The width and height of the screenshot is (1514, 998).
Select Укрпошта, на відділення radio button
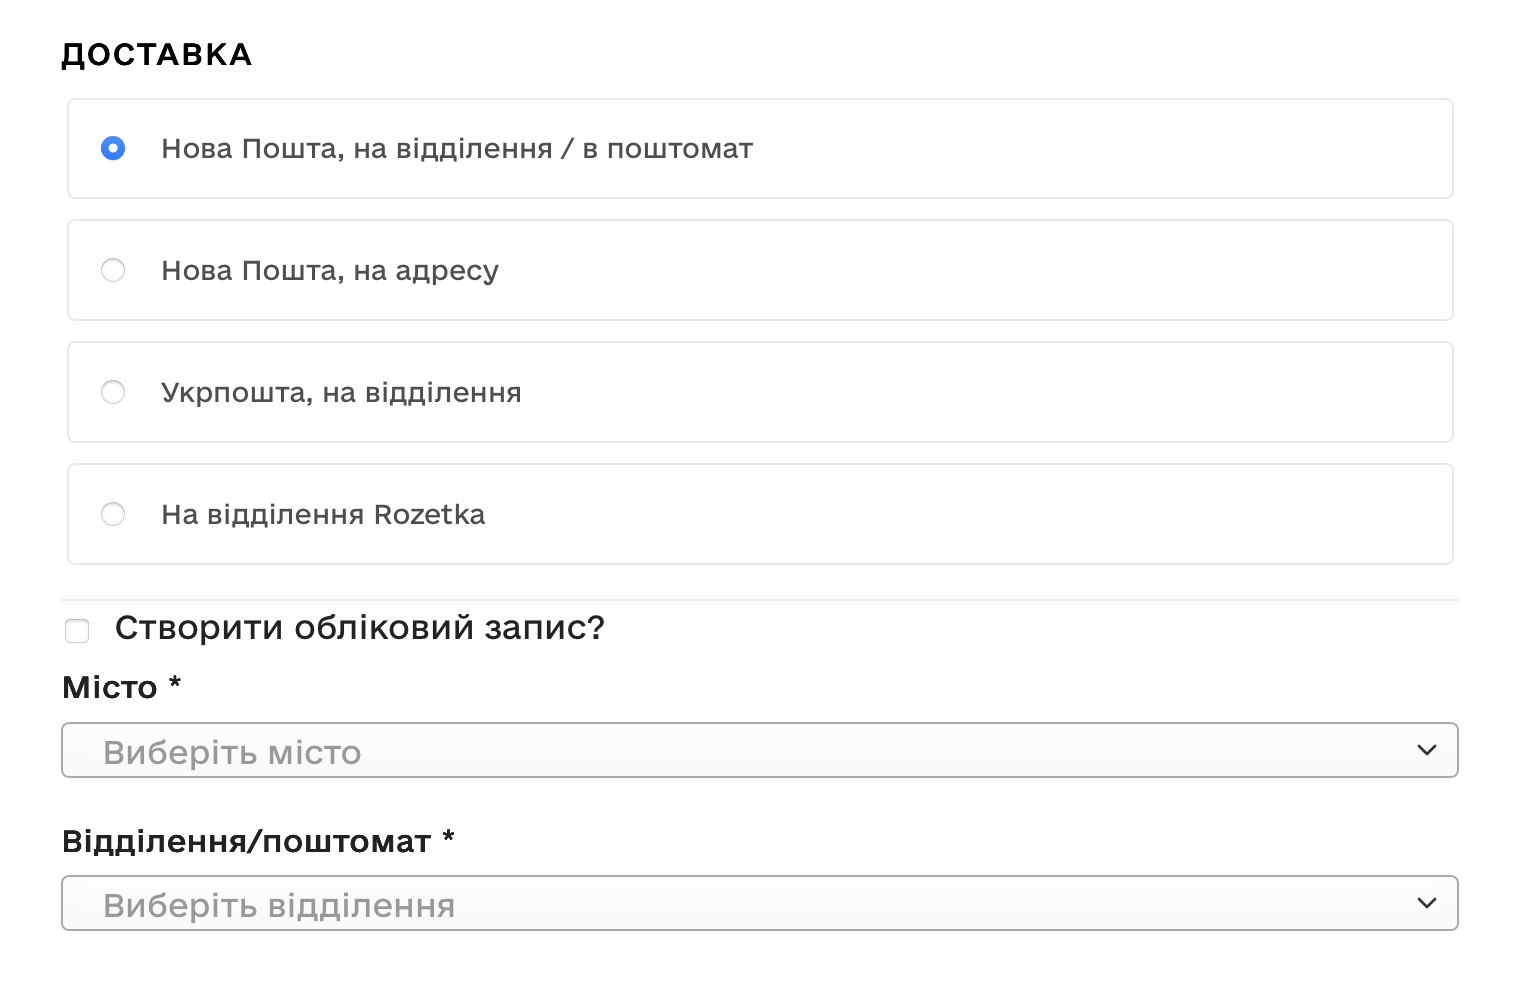[x=113, y=392]
